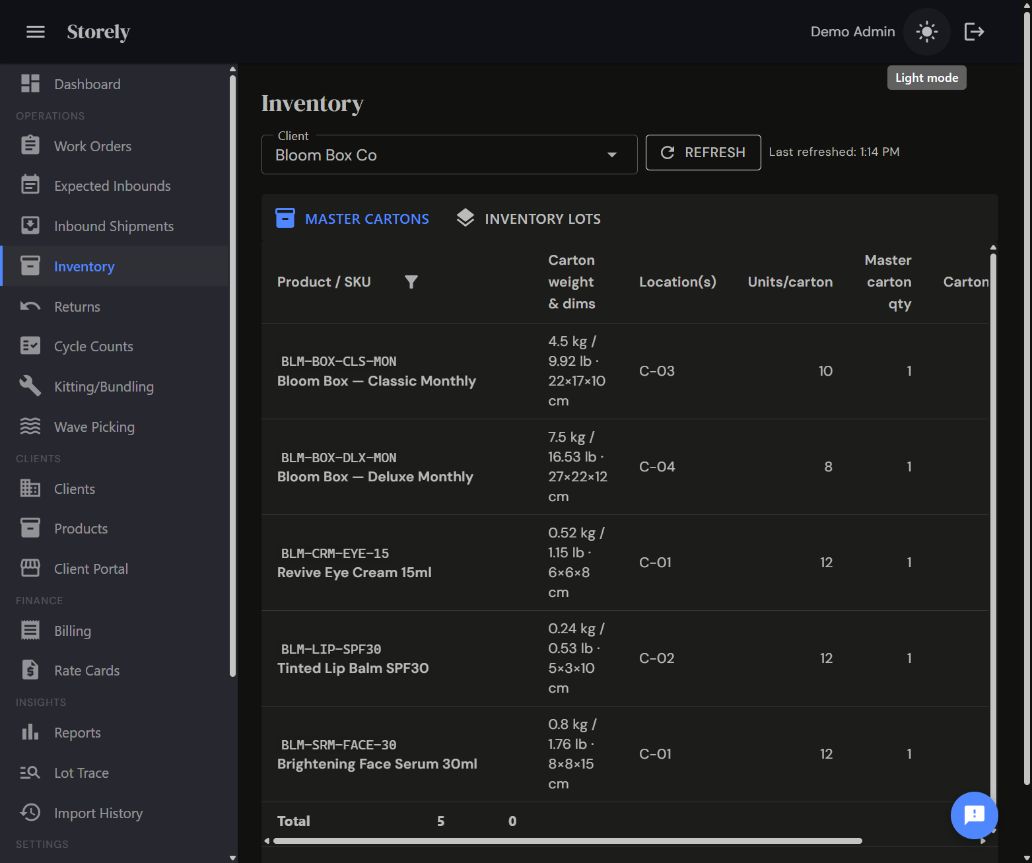Click the Import History clock icon
This screenshot has height=863, width=1032.
[x=30, y=813]
